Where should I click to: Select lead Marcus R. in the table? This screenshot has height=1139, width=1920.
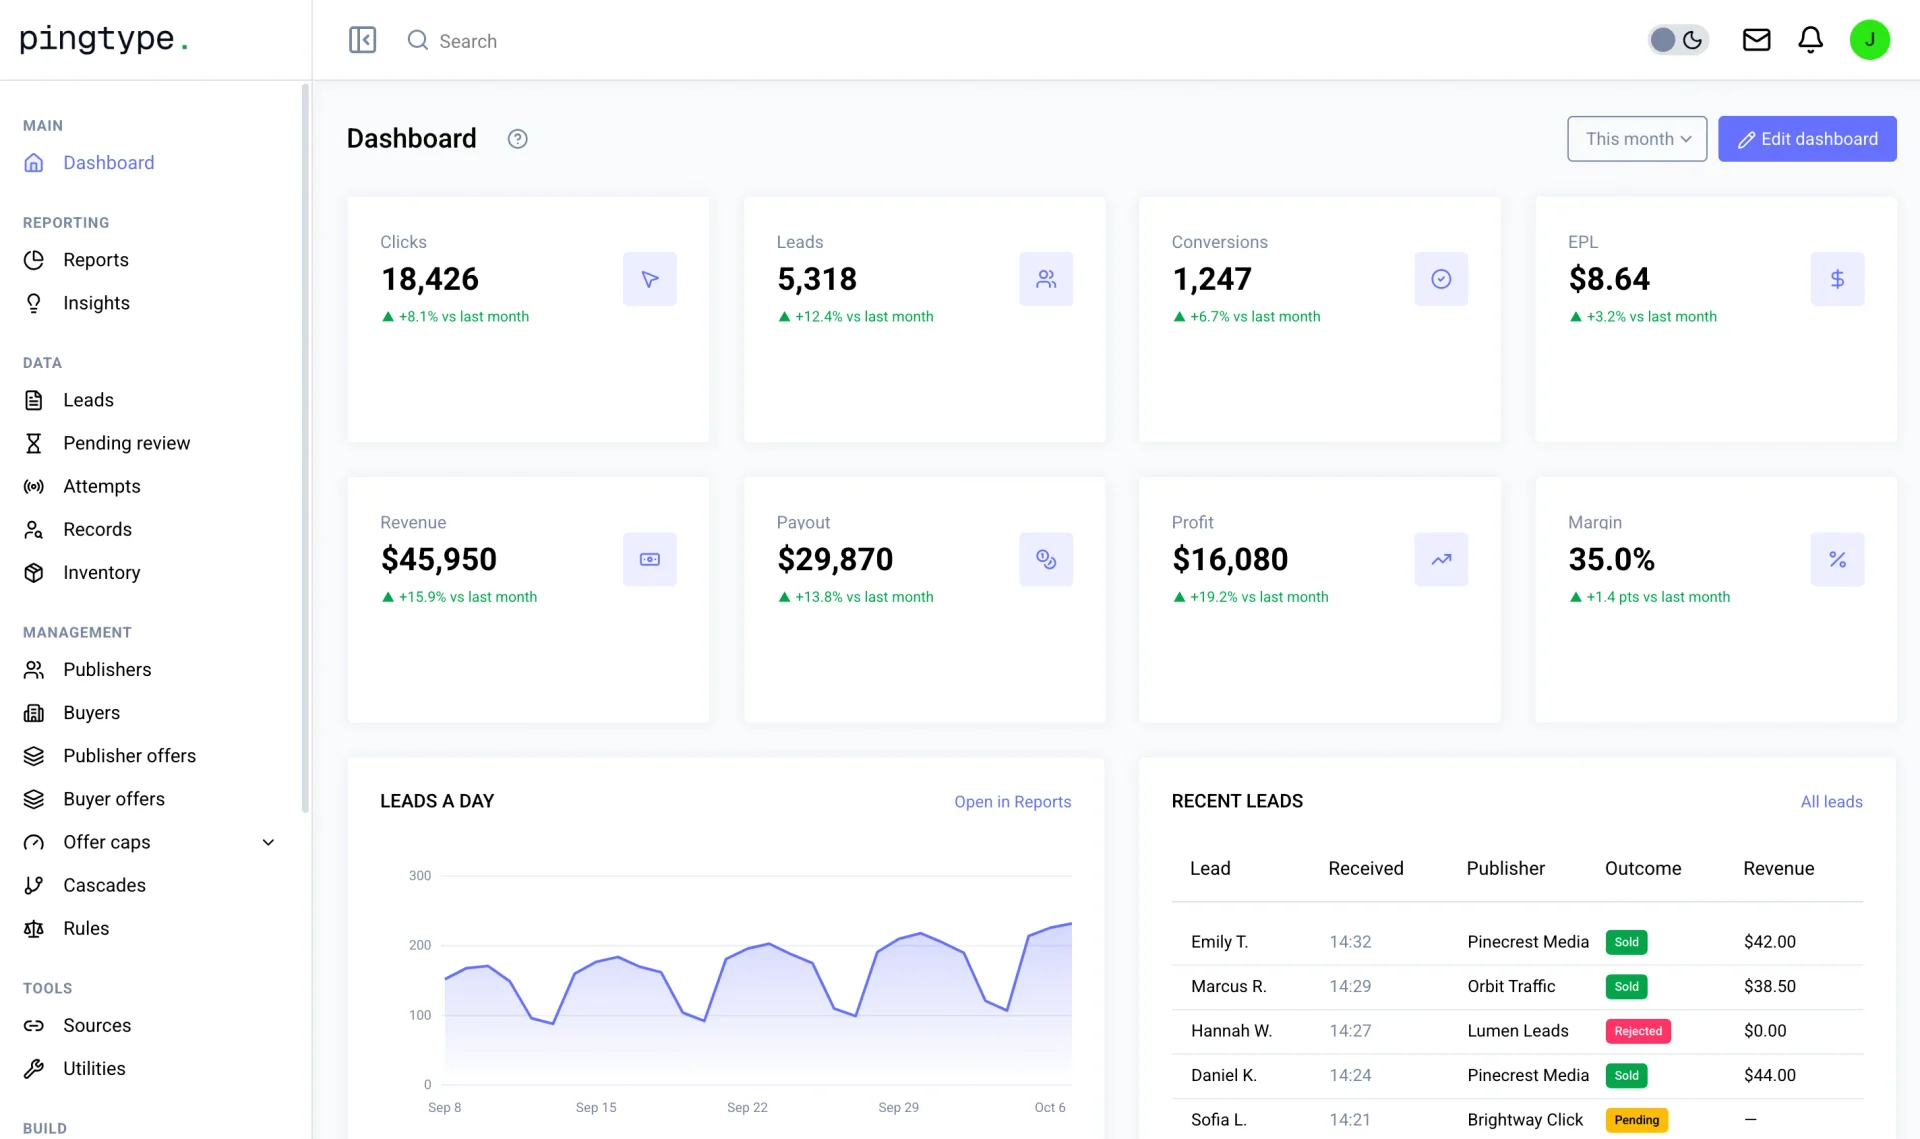pyautogui.click(x=1228, y=986)
